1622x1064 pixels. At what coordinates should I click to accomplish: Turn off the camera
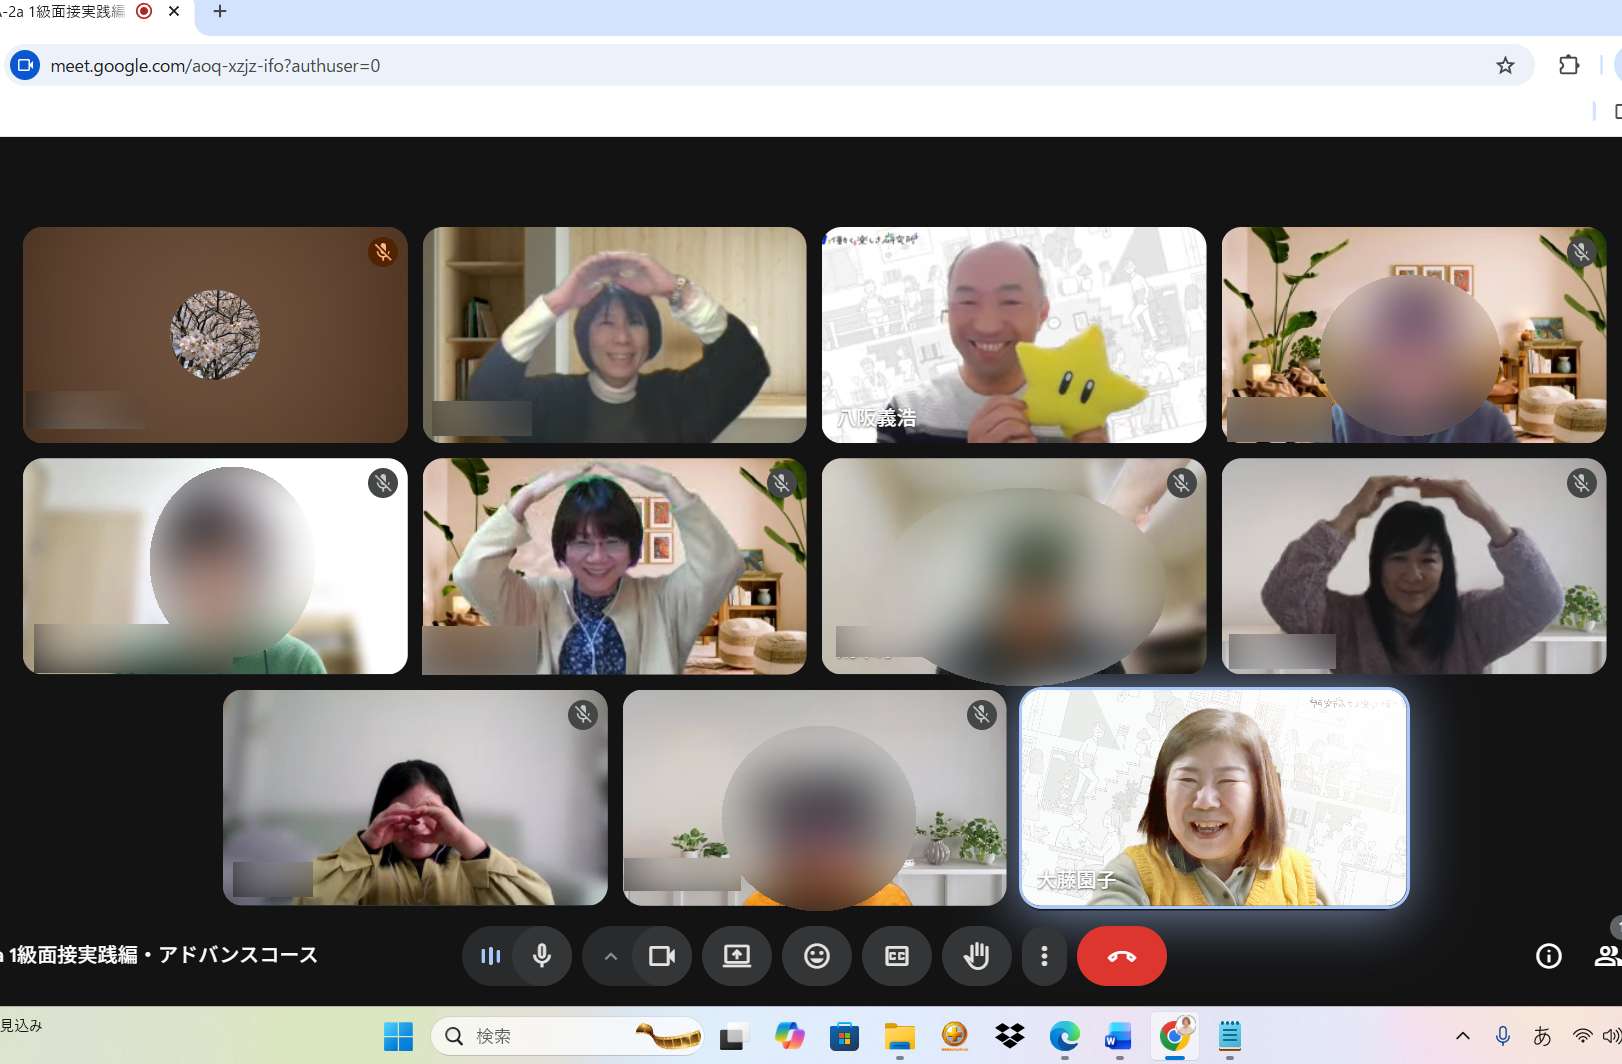pyautogui.click(x=662, y=956)
